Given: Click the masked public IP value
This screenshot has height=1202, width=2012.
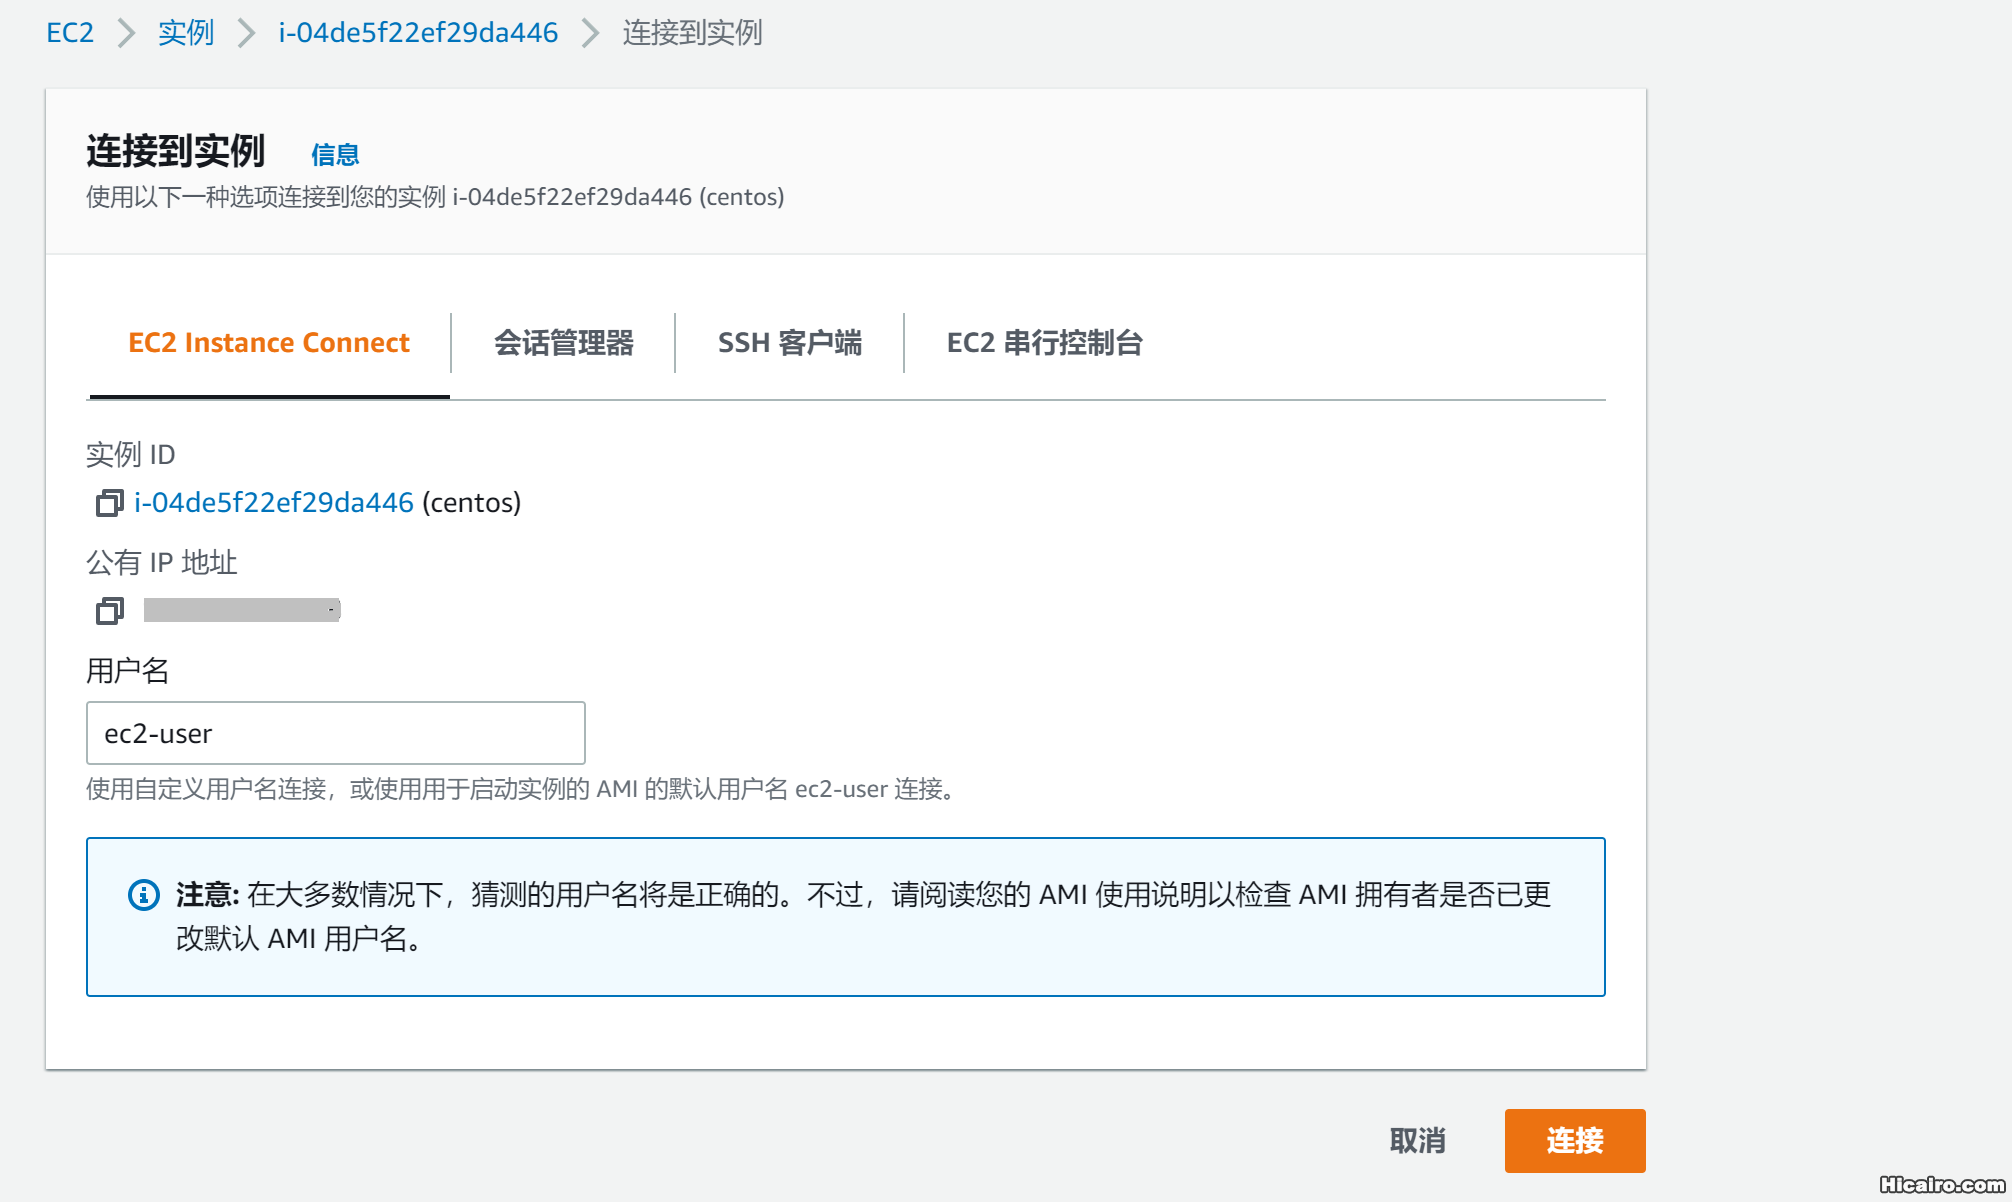Looking at the screenshot, I should click(x=240, y=610).
